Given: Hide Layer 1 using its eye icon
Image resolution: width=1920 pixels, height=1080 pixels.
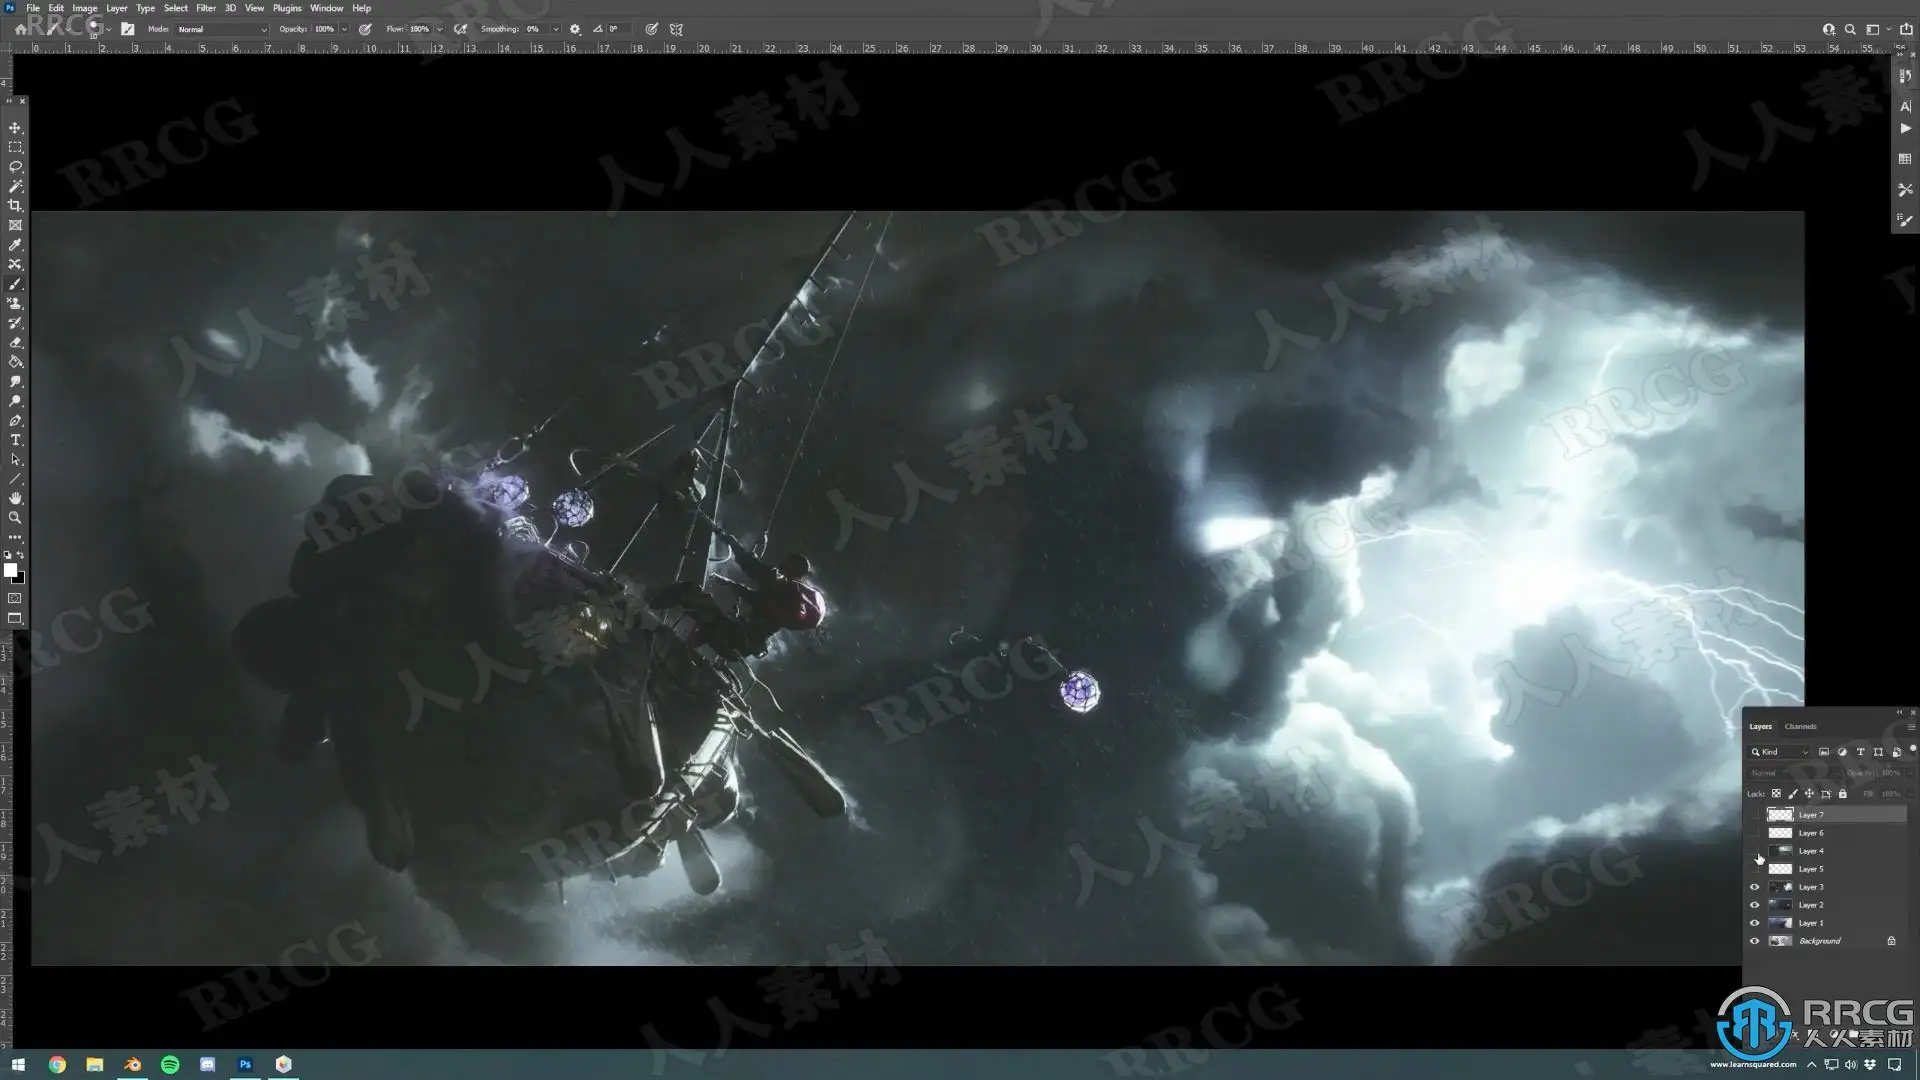Looking at the screenshot, I should (x=1754, y=923).
